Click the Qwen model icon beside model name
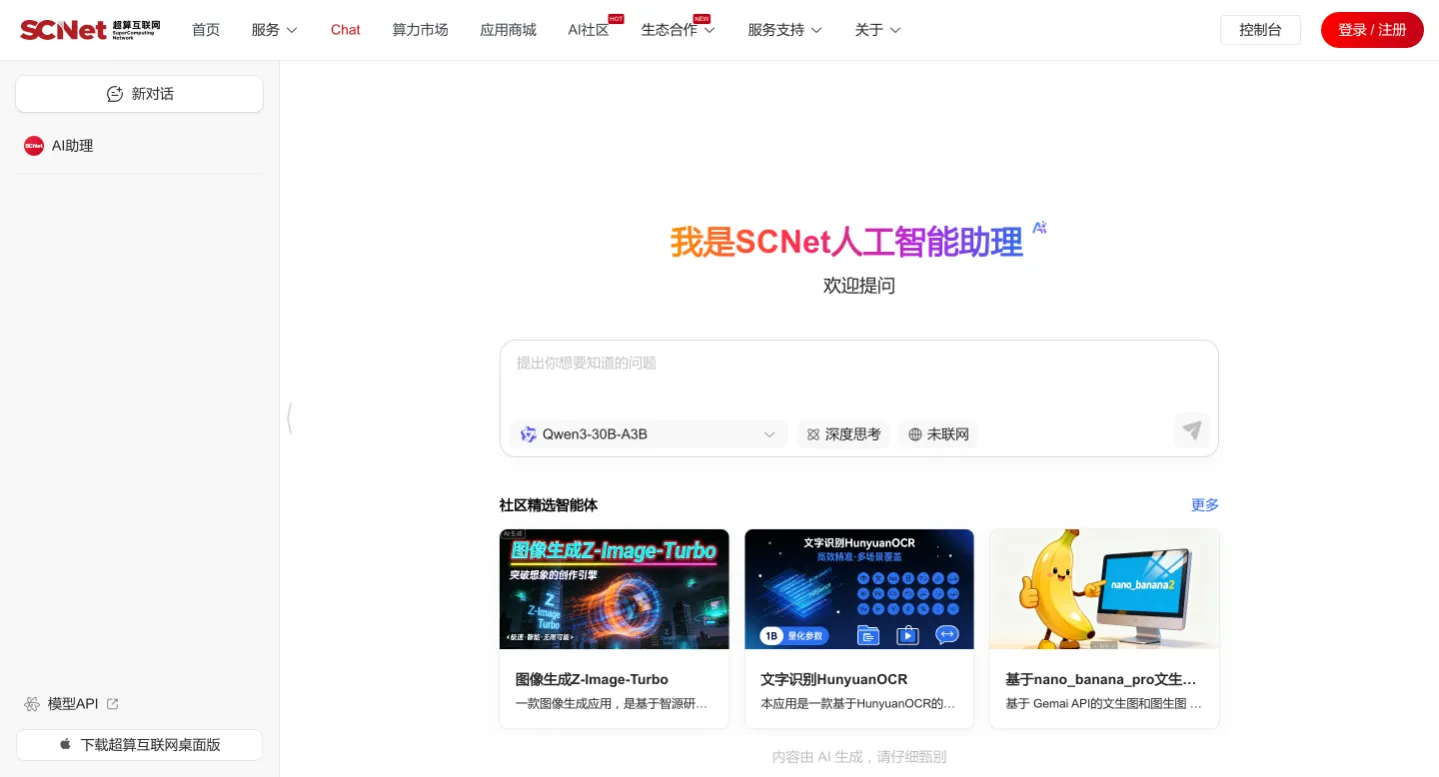 pos(528,434)
